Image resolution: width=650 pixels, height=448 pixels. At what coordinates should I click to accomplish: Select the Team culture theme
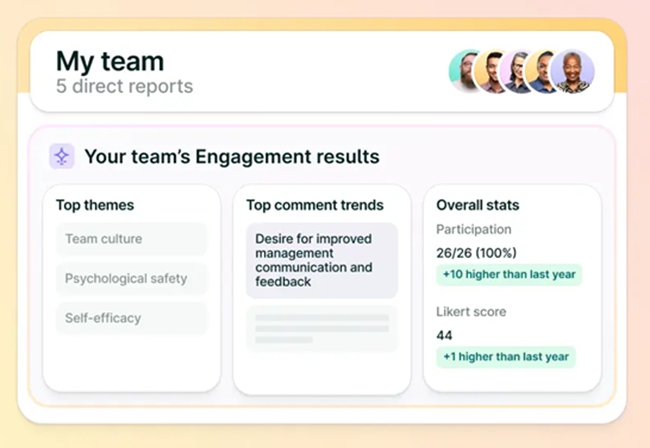(131, 239)
